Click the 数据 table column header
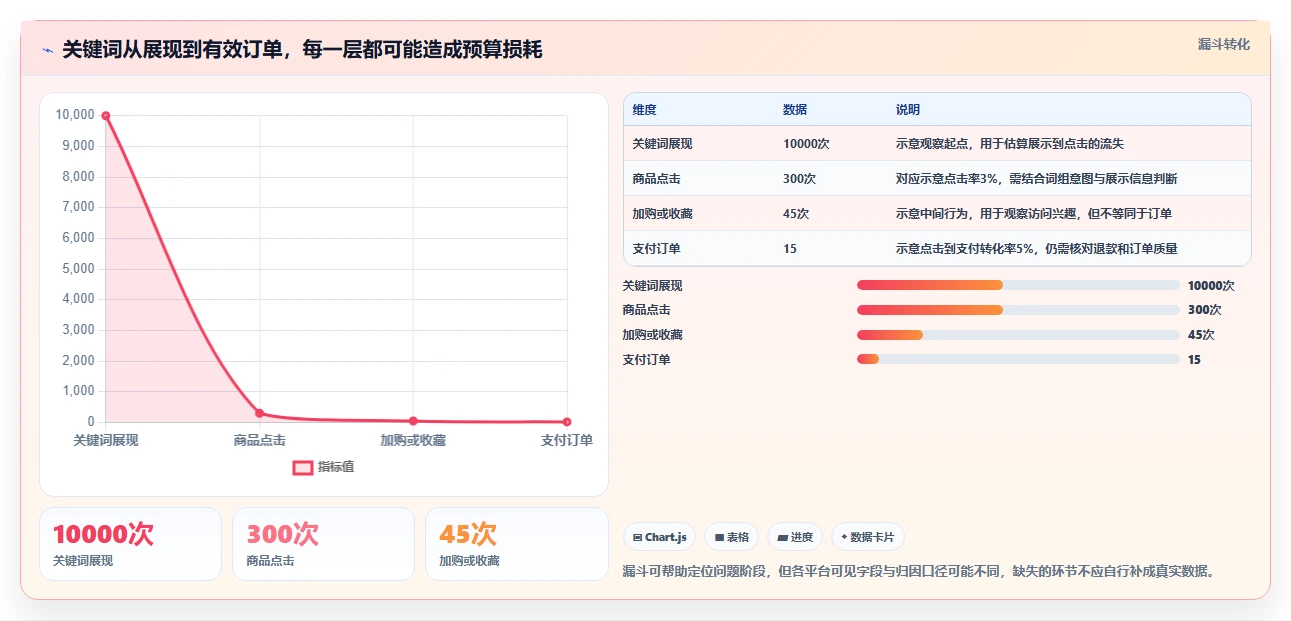1291x621 pixels. pos(795,110)
